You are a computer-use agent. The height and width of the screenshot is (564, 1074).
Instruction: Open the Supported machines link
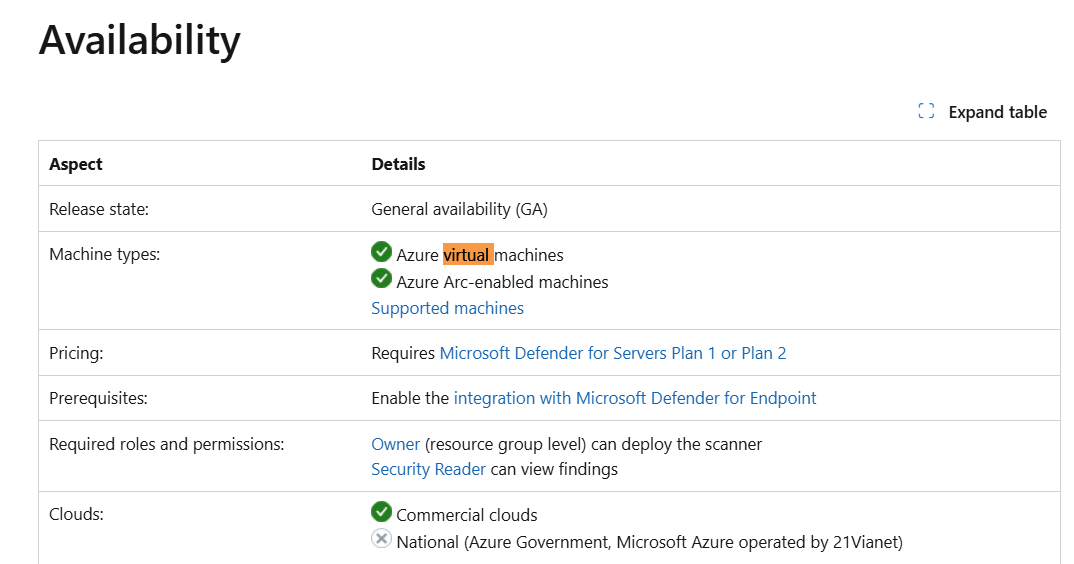pos(447,308)
